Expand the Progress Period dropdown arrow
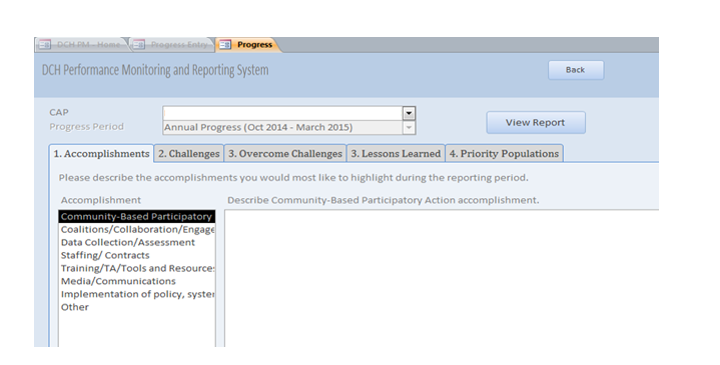Viewport: 720px width, 365px height. coord(409,128)
